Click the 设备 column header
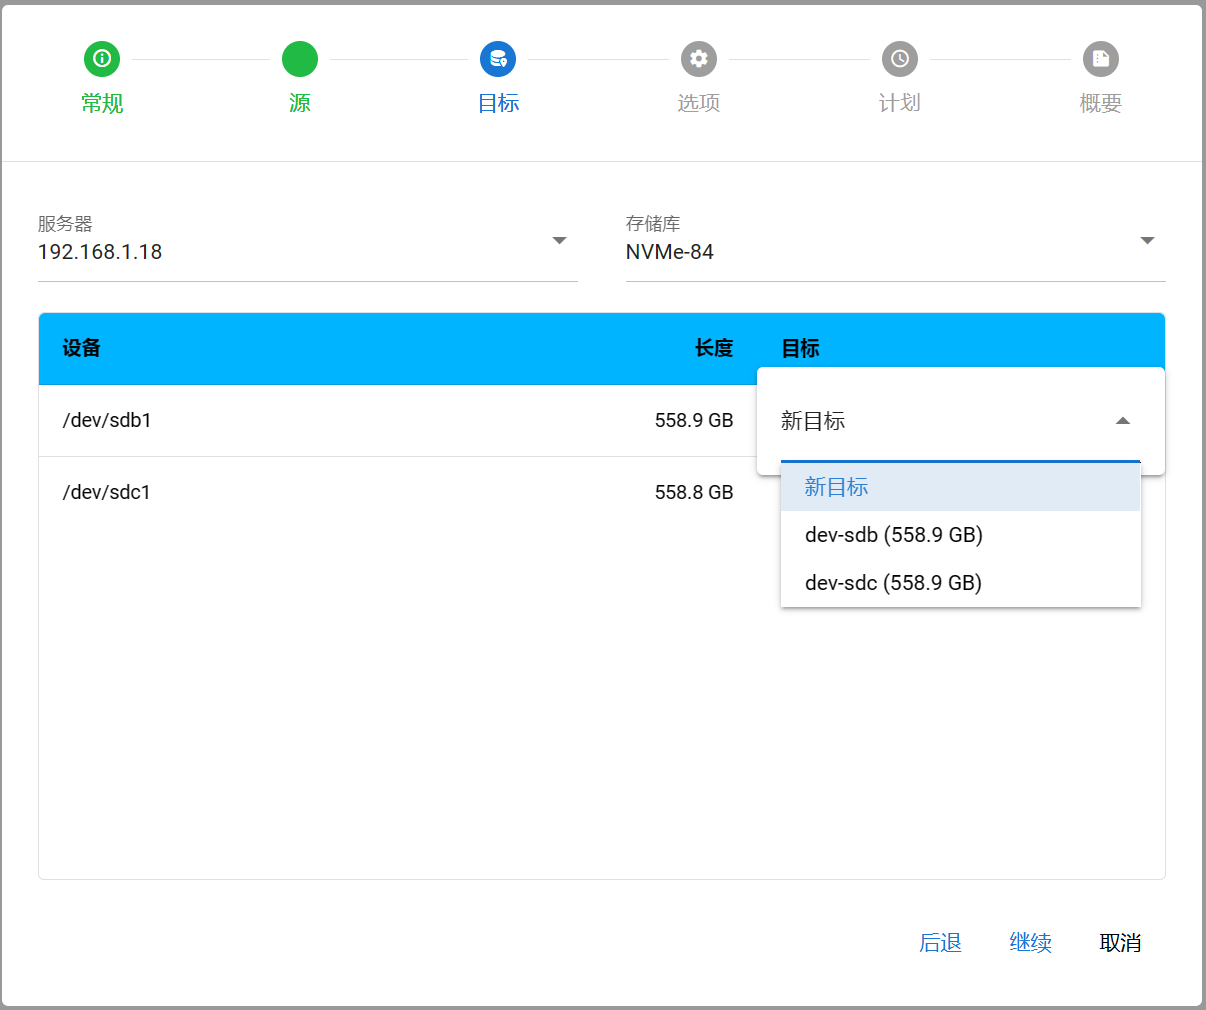The image size is (1206, 1010). (x=82, y=348)
